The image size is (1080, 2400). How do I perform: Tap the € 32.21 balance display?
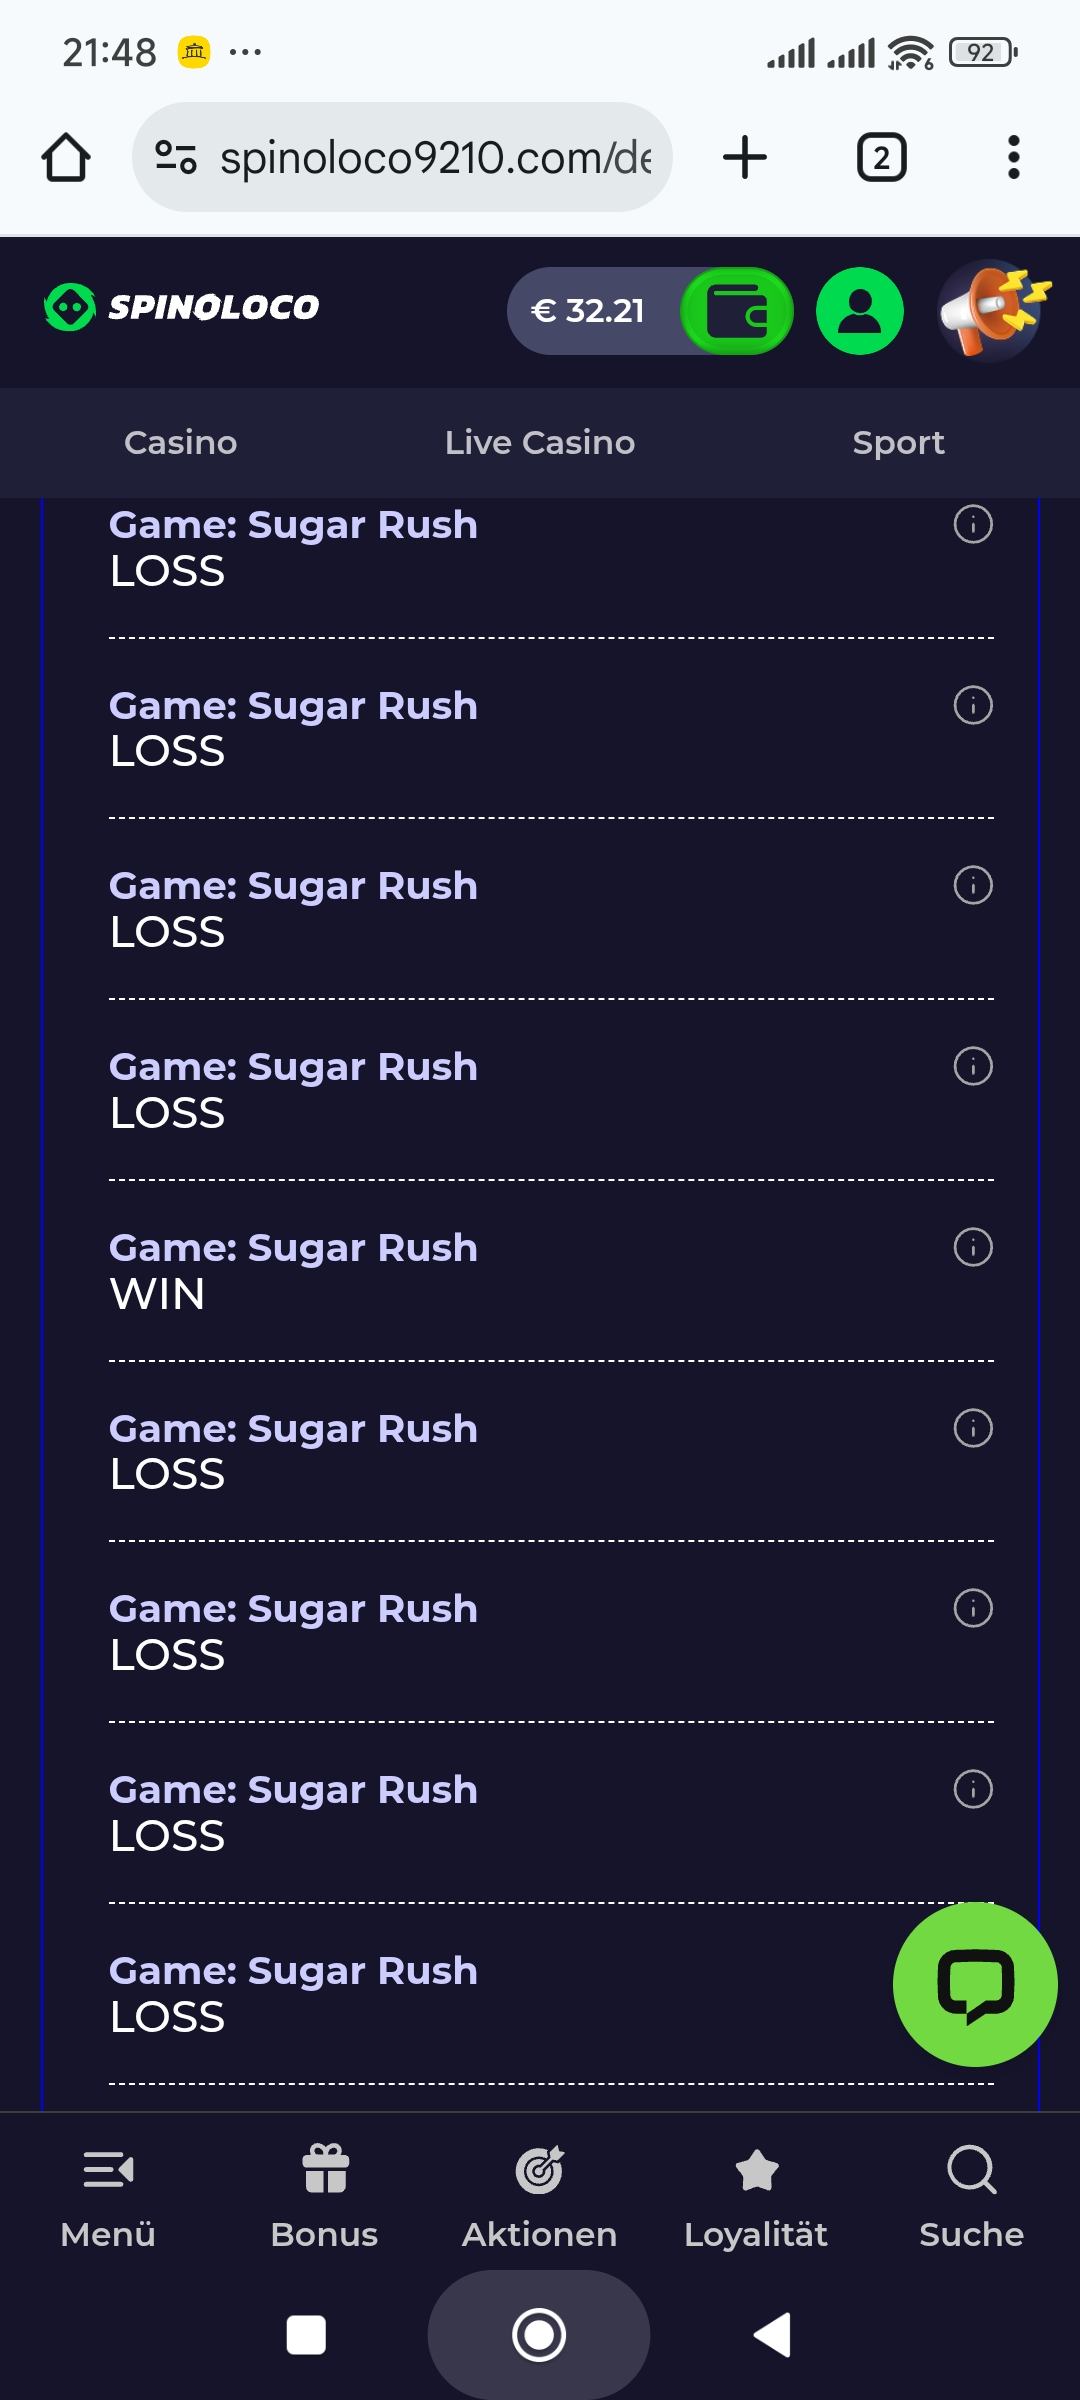pos(588,311)
